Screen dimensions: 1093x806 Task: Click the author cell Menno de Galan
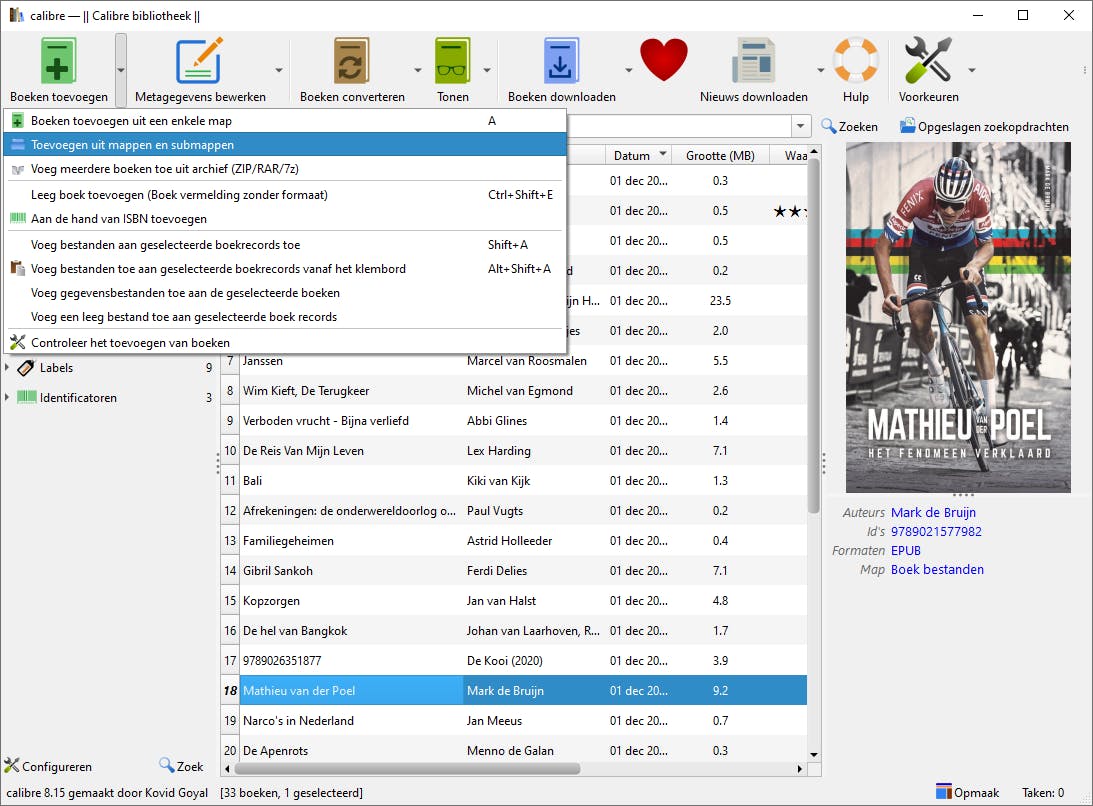(533, 751)
